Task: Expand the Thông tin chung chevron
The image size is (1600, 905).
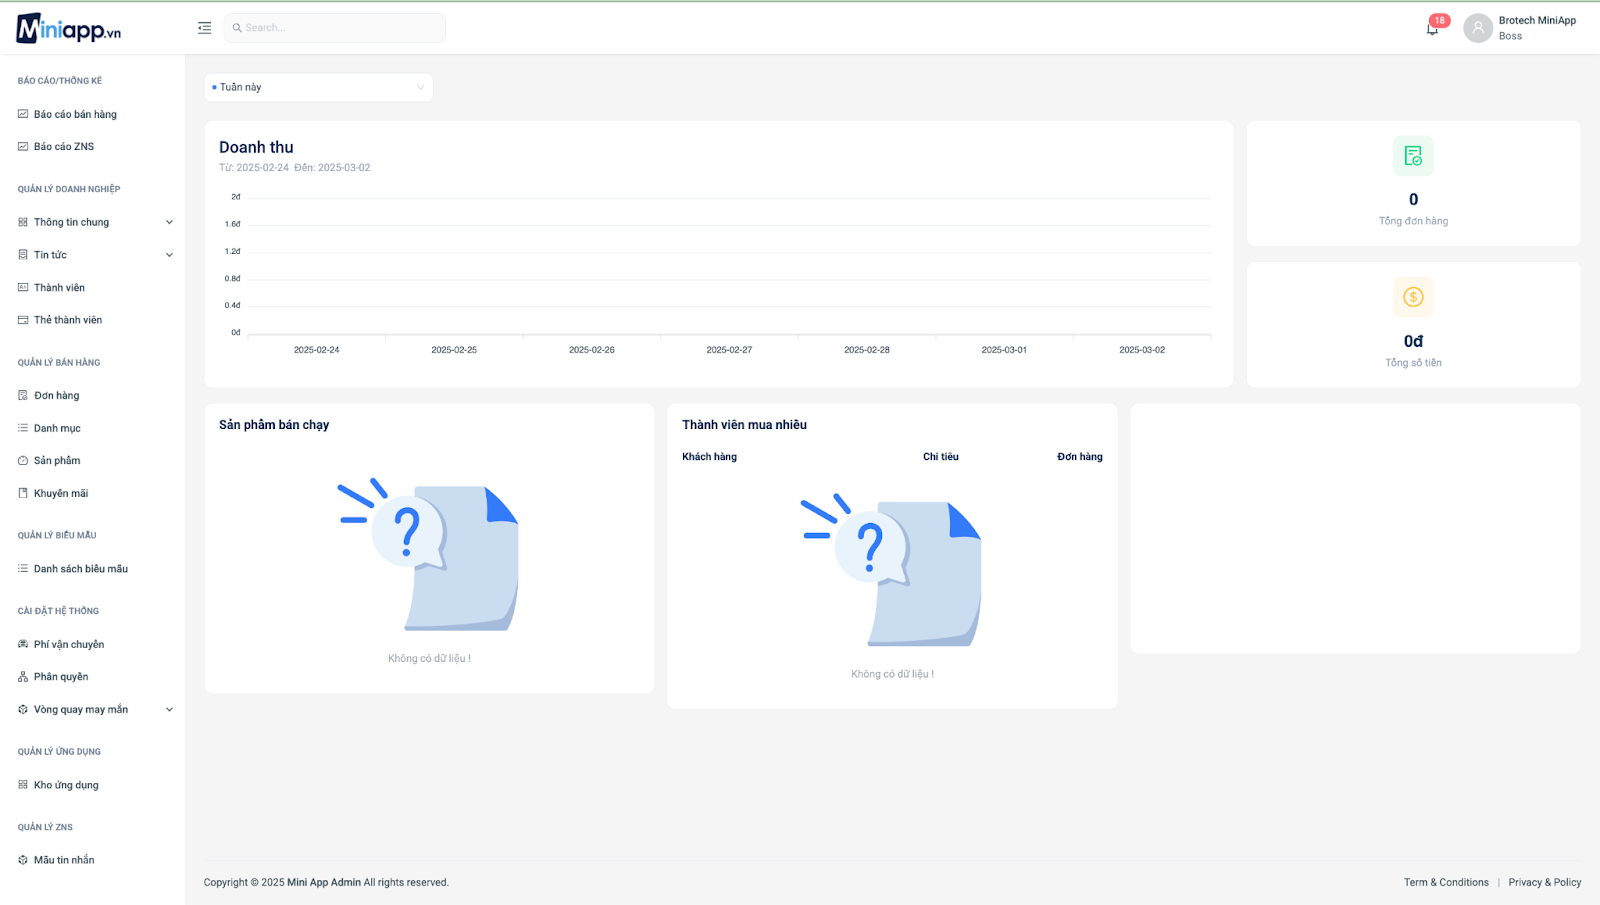Action: [x=169, y=222]
